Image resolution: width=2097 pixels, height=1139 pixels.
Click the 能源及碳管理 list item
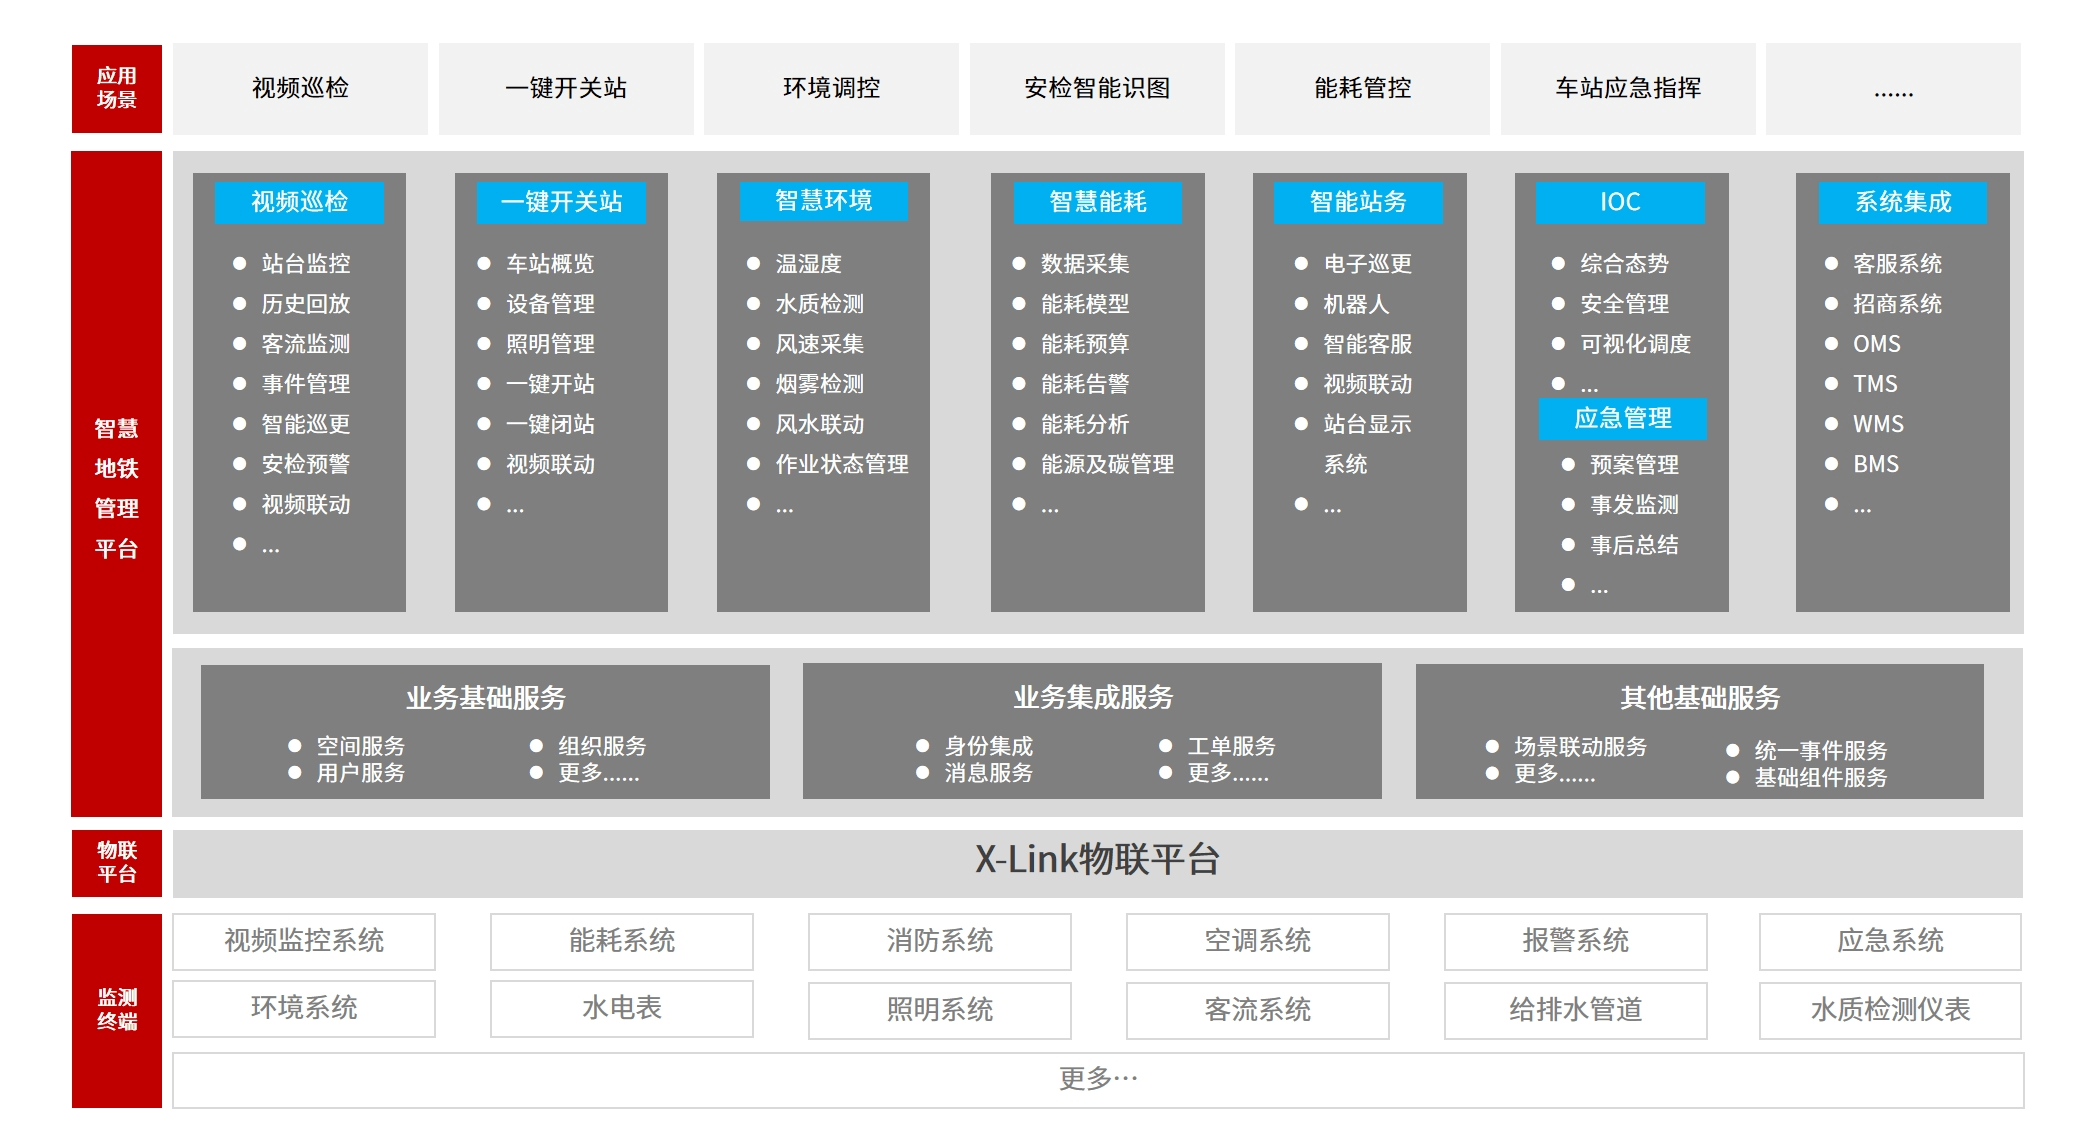[1107, 464]
